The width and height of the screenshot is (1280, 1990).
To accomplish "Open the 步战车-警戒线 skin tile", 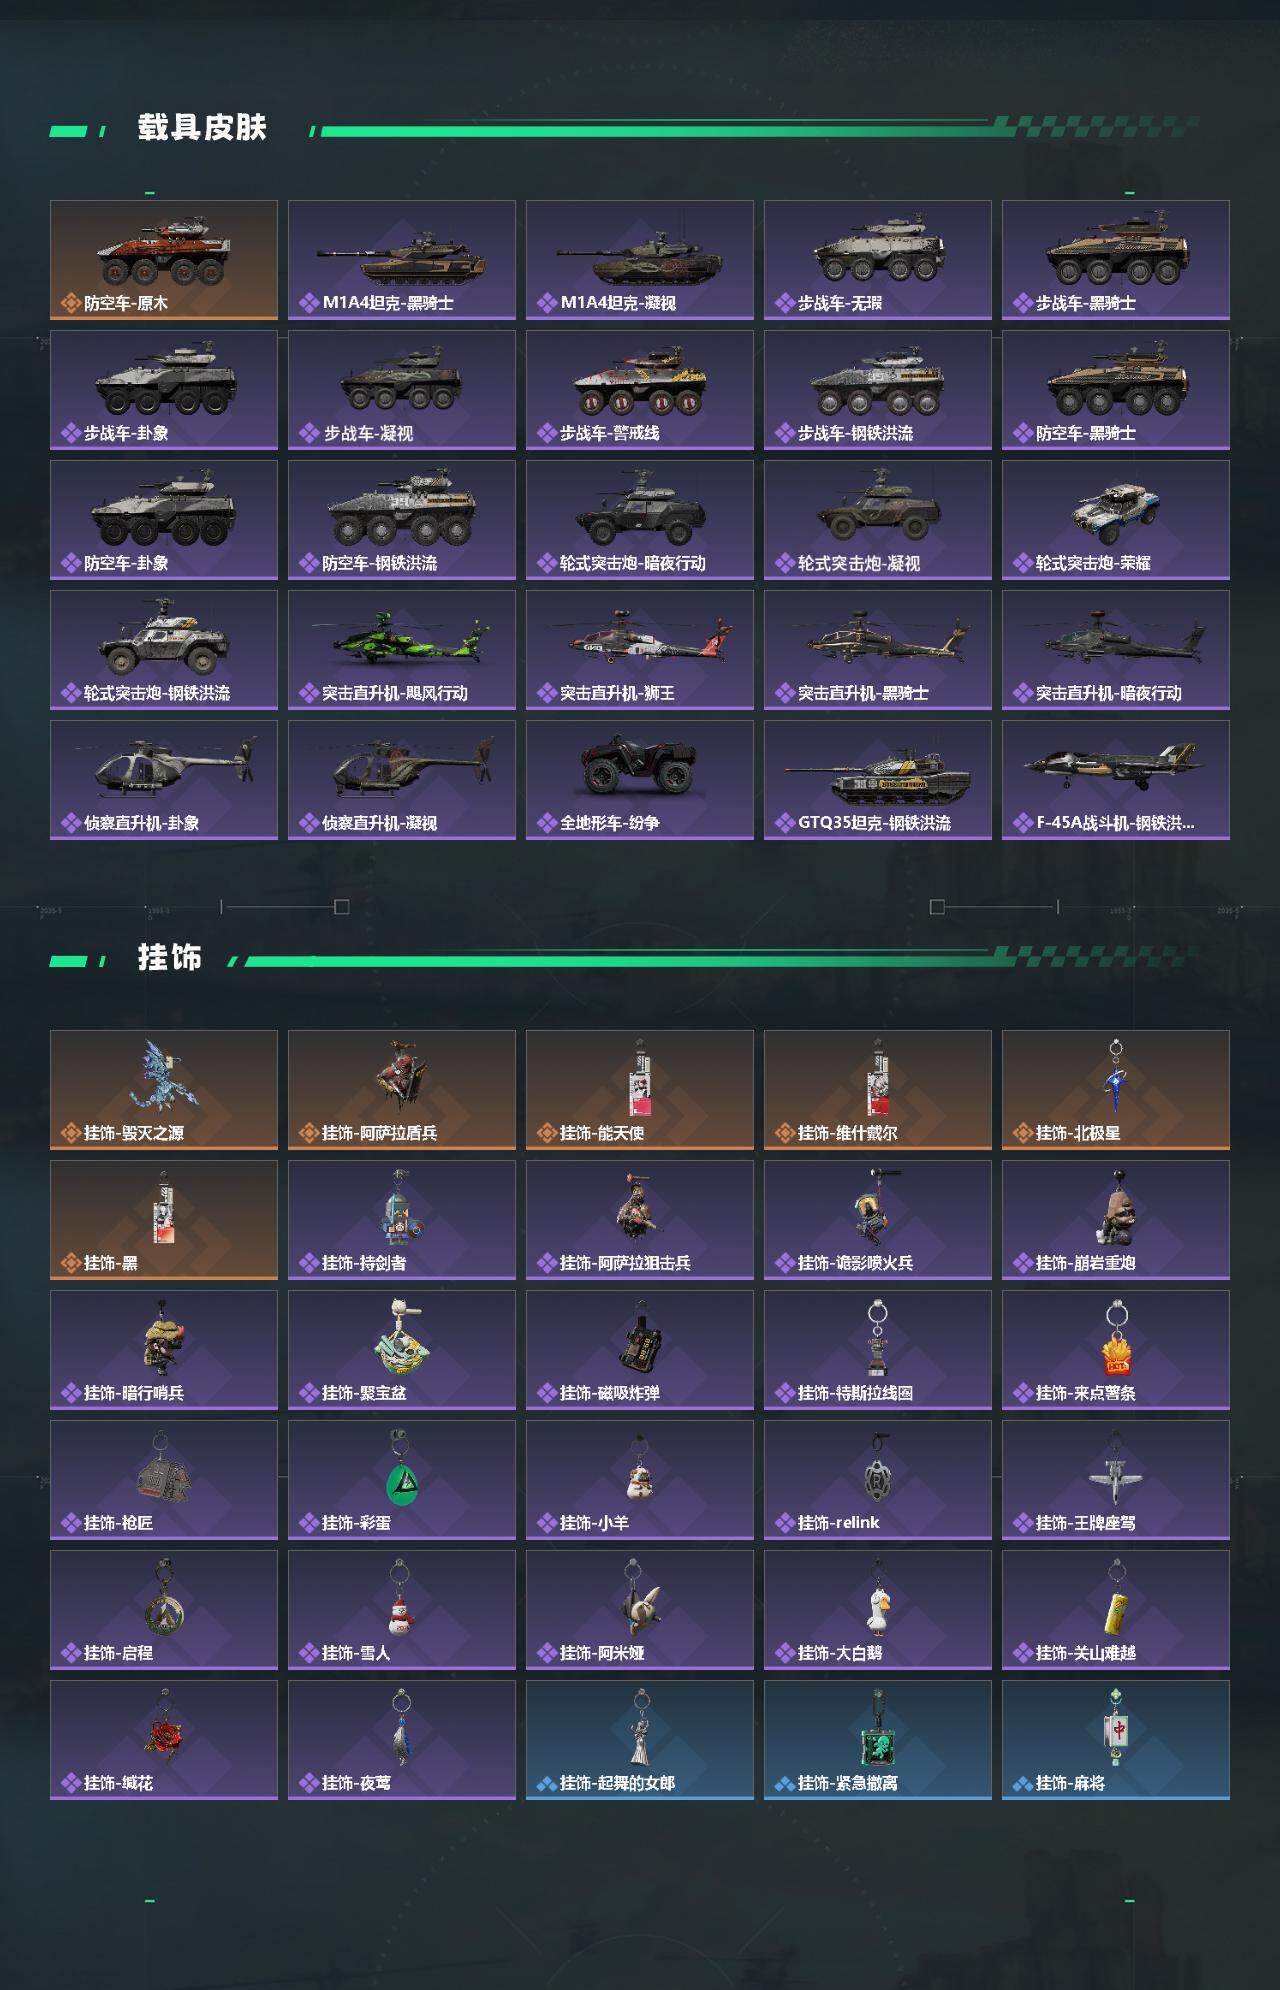I will 640,390.
